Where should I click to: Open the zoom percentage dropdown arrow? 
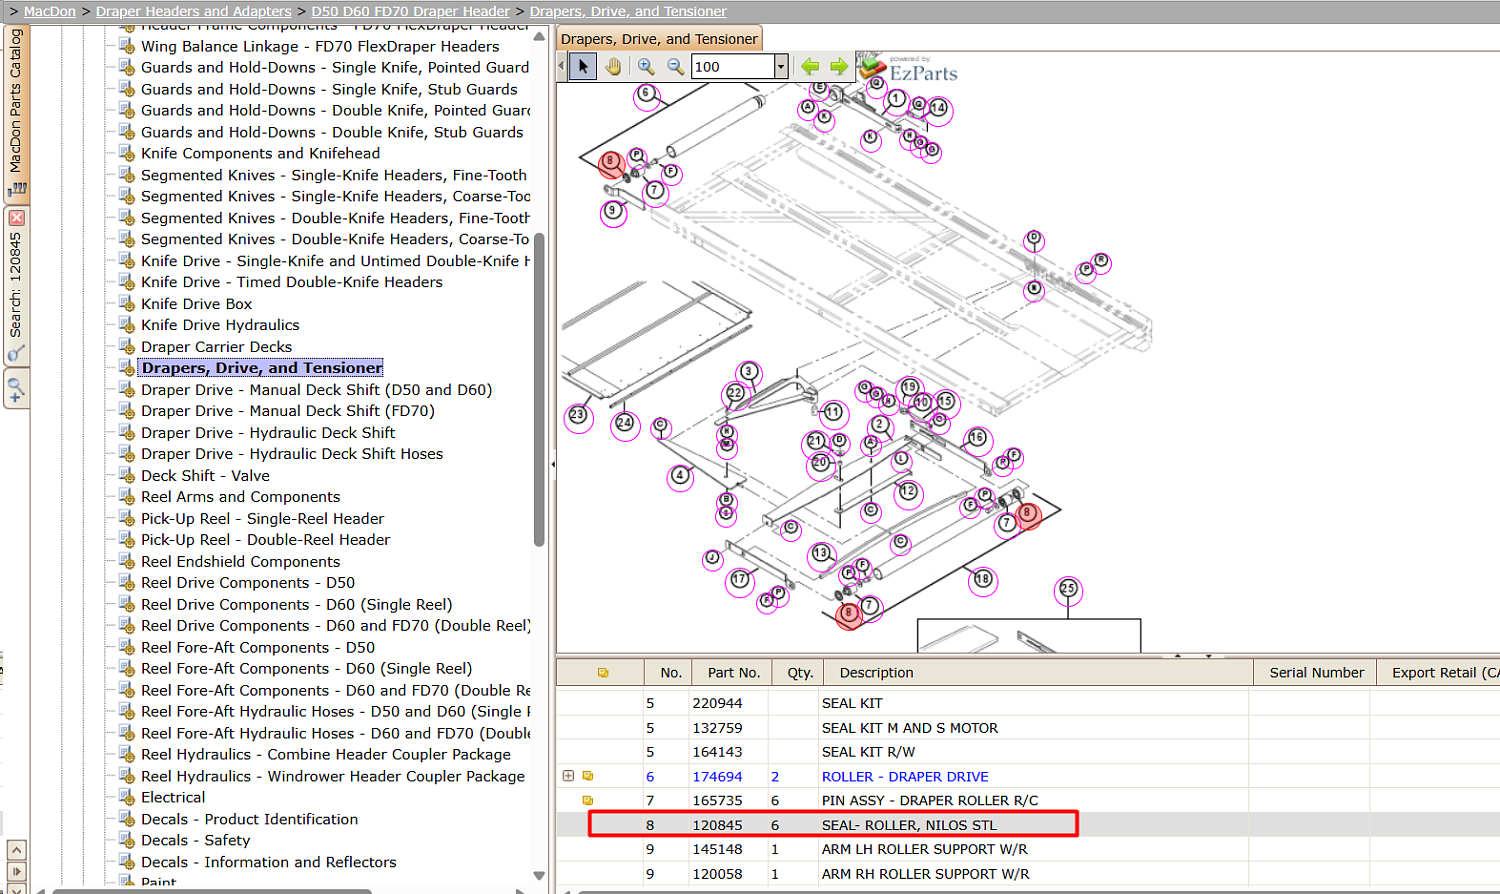tap(781, 66)
